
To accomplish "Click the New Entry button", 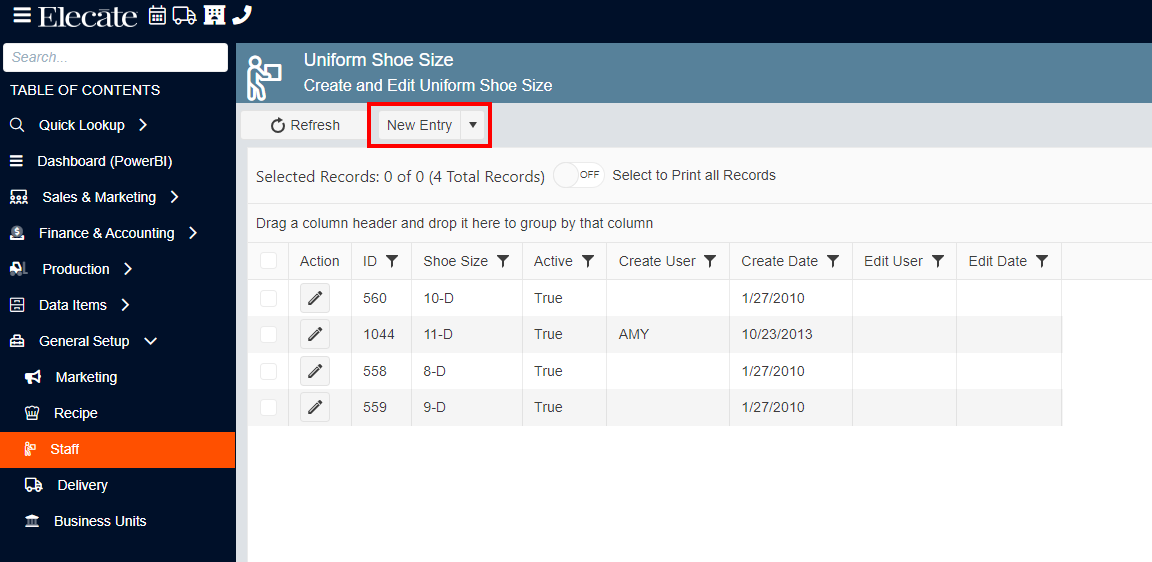I will tap(420, 125).
